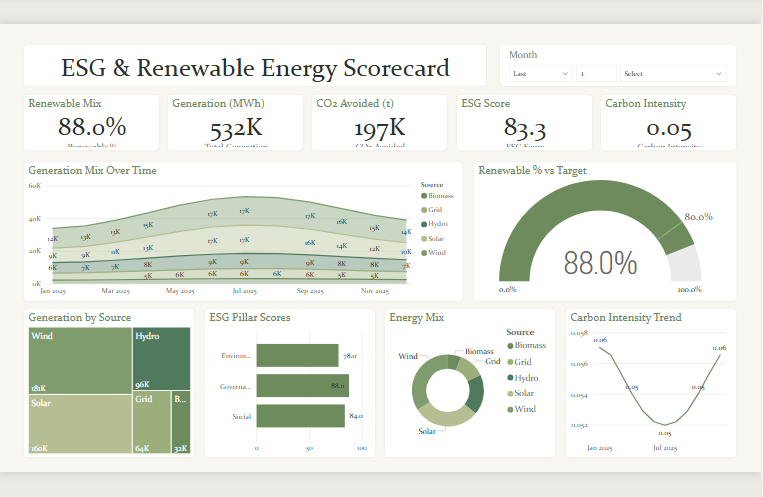
Task: Select Biomass in the Energy Mix legend
Action: pyautogui.click(x=527, y=345)
